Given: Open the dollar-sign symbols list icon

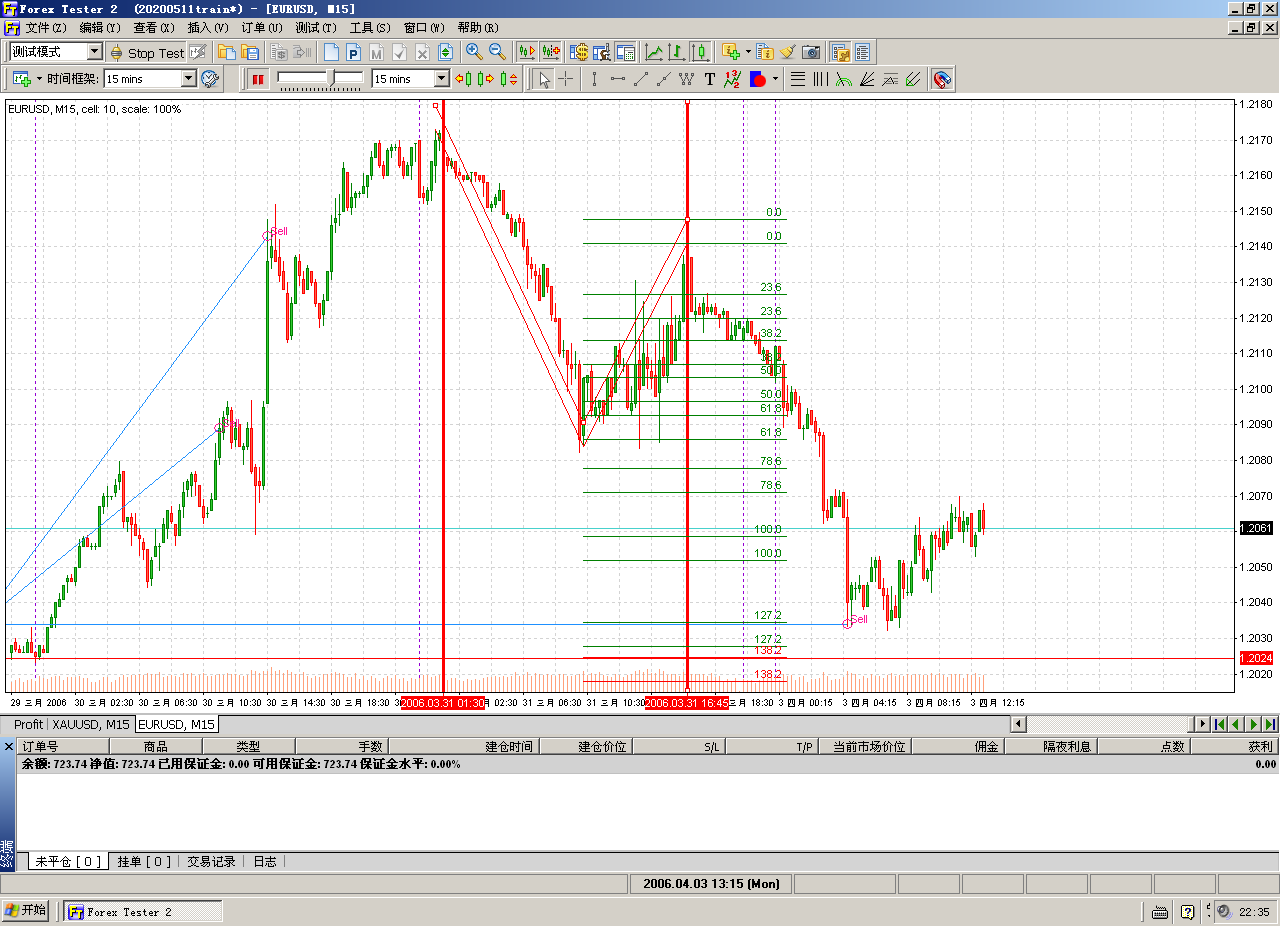Looking at the screenshot, I should pos(579,53).
